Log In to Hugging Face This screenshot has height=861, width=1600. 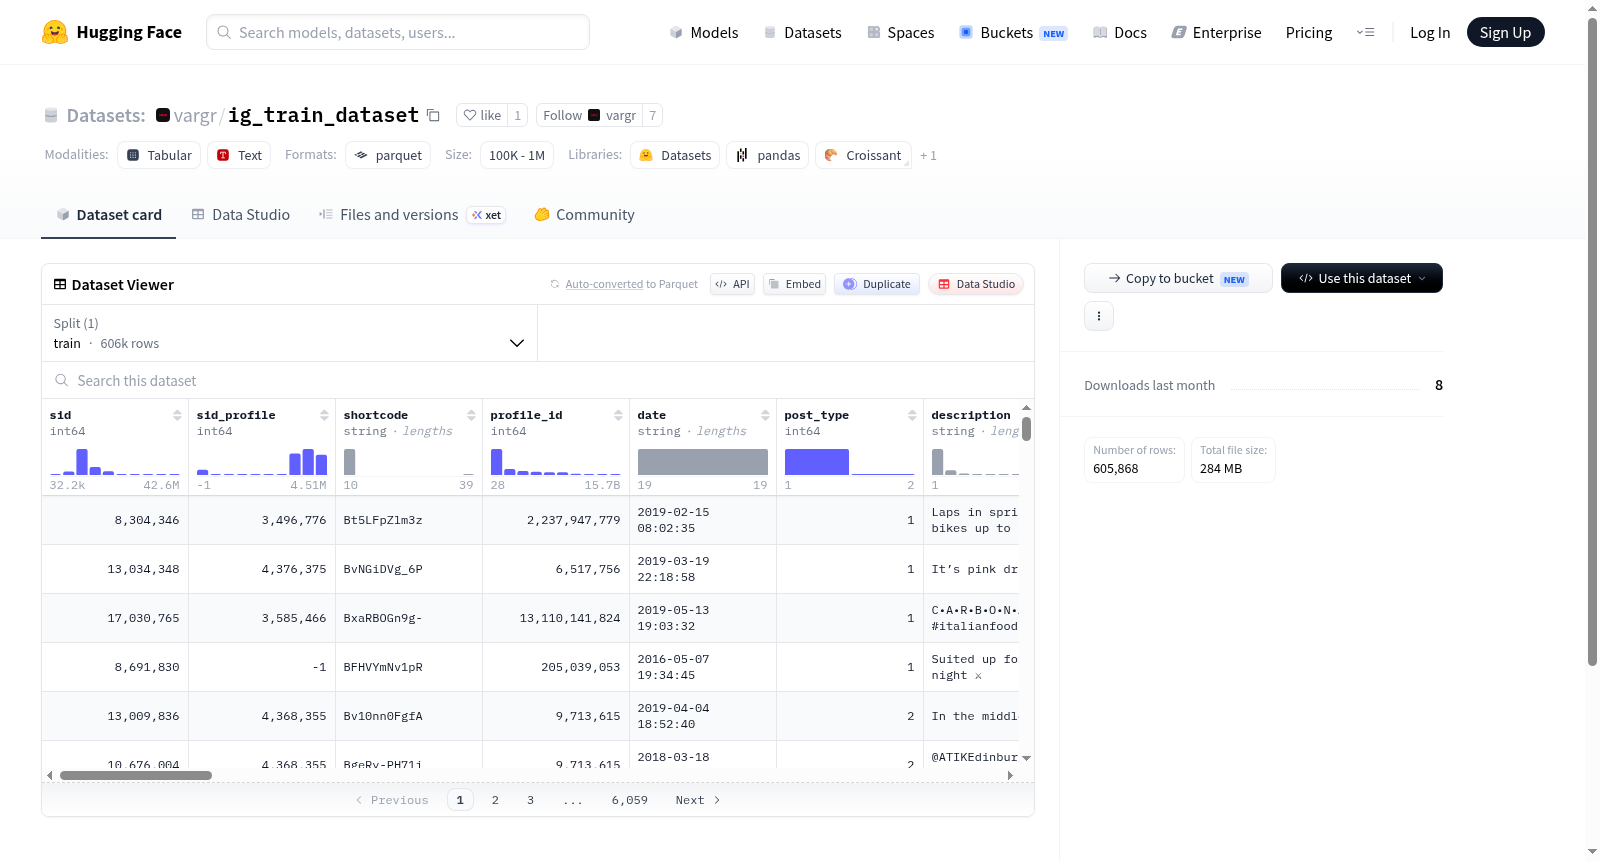tap(1430, 32)
